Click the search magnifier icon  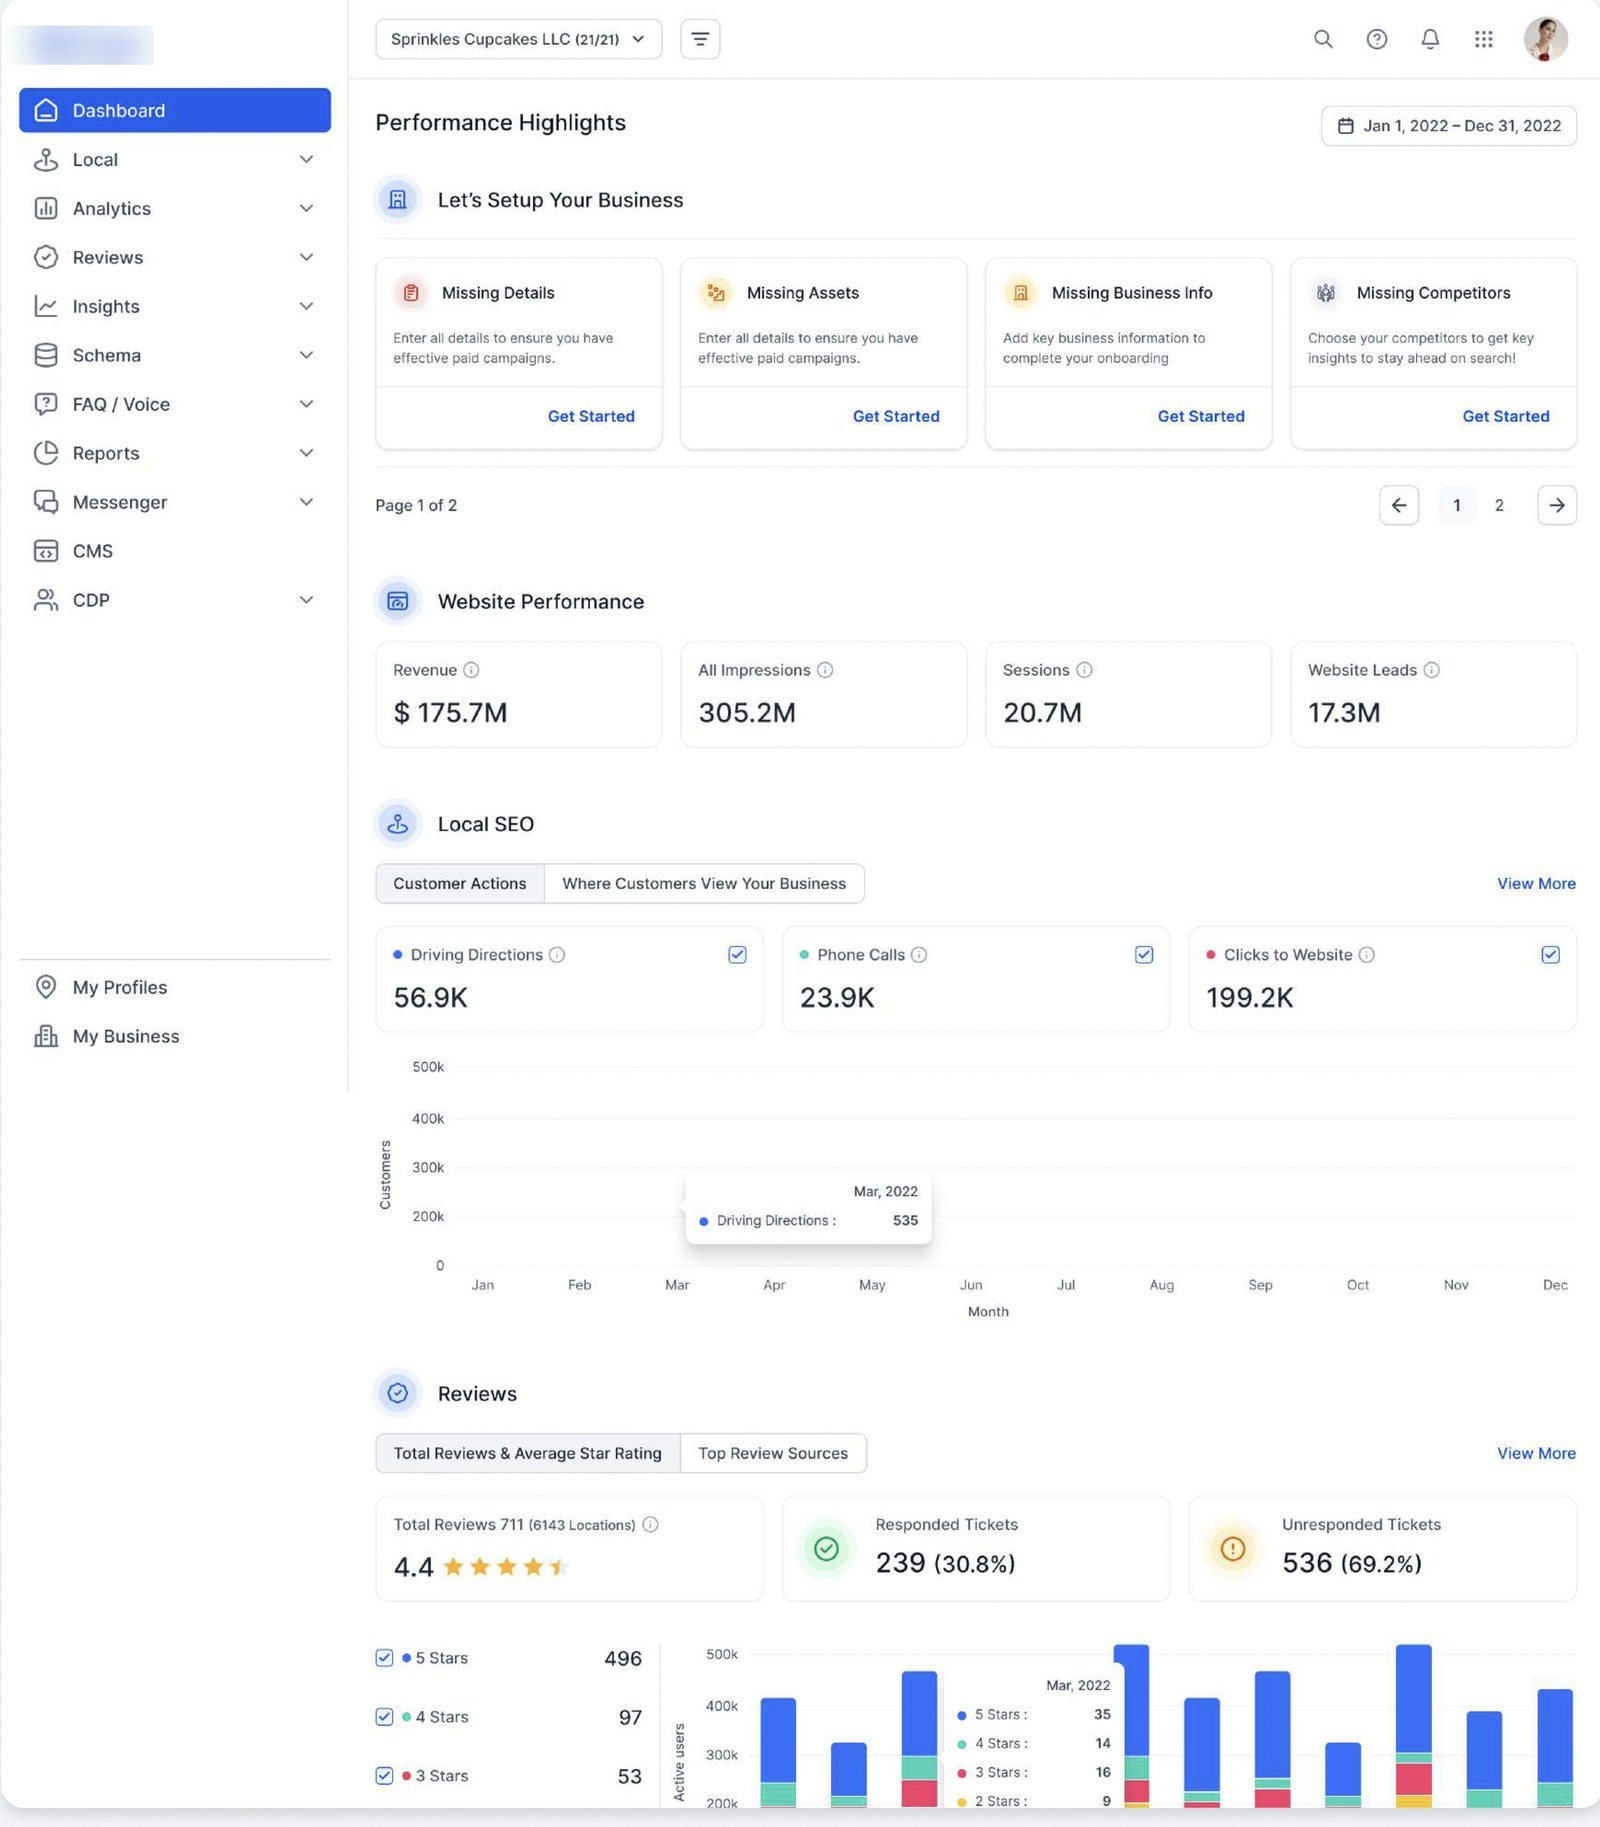(x=1323, y=39)
